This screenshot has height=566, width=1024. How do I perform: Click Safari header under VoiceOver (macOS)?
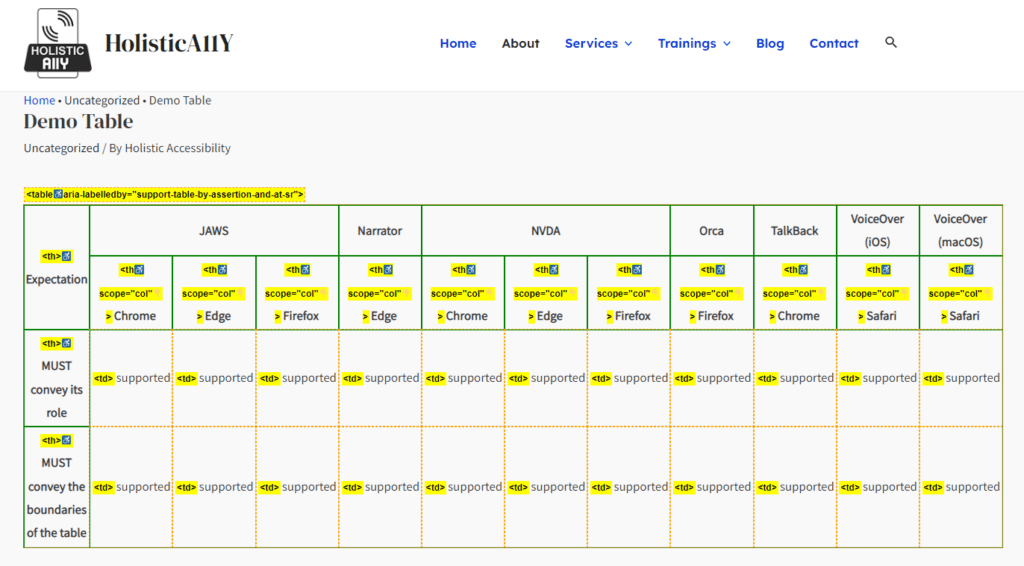coord(961,292)
